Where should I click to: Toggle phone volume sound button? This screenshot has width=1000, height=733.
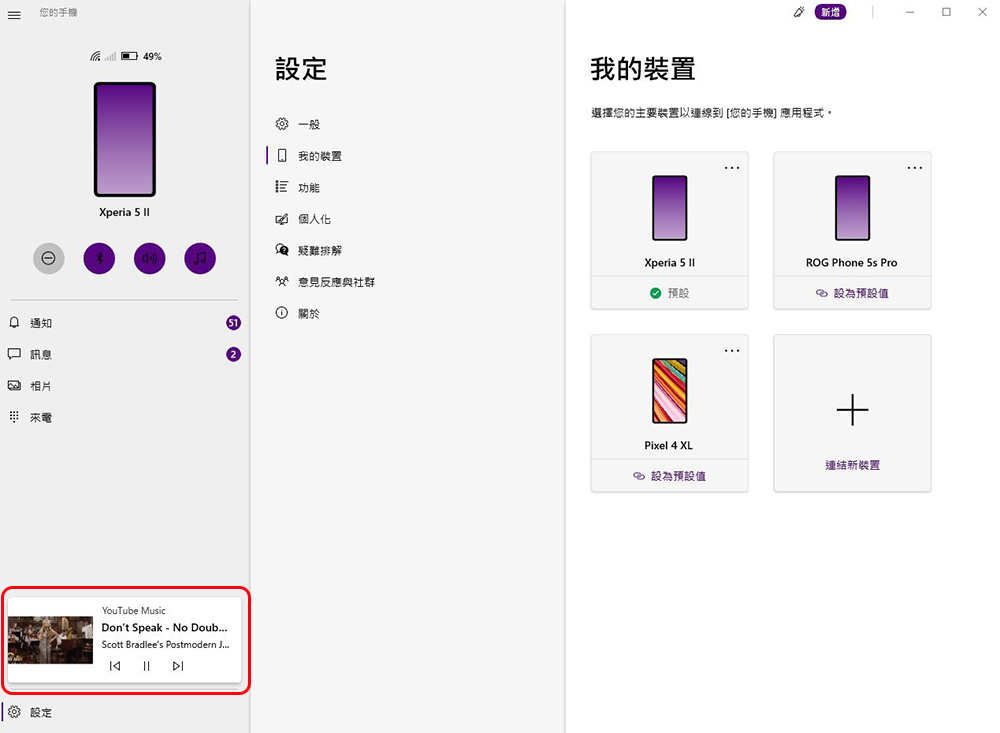(x=149, y=258)
